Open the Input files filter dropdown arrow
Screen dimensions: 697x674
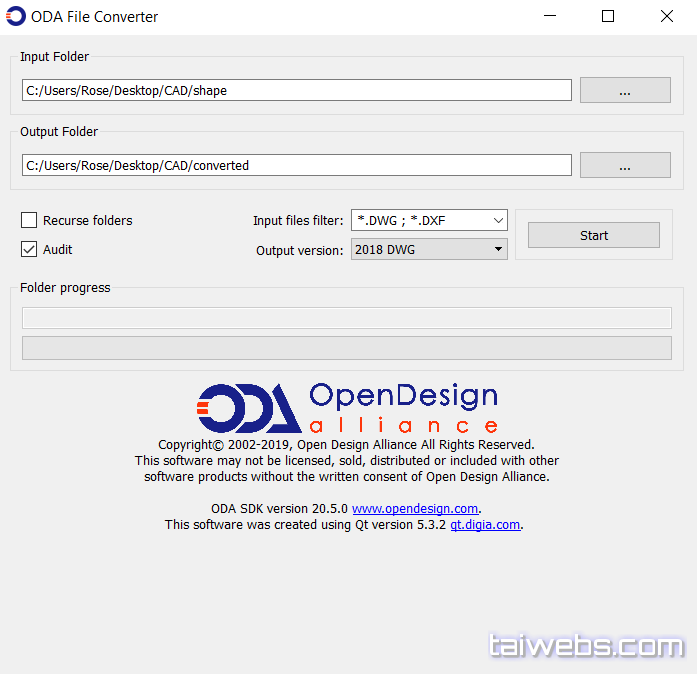pos(498,220)
